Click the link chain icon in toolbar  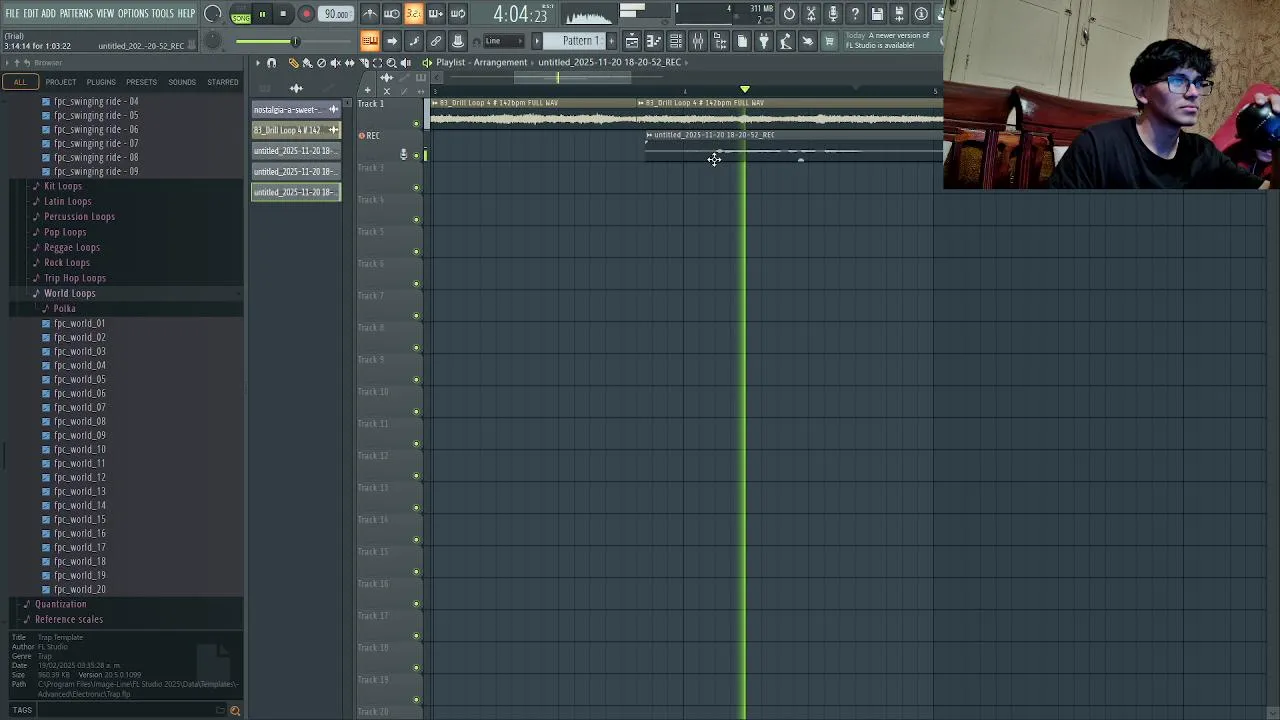(x=436, y=41)
